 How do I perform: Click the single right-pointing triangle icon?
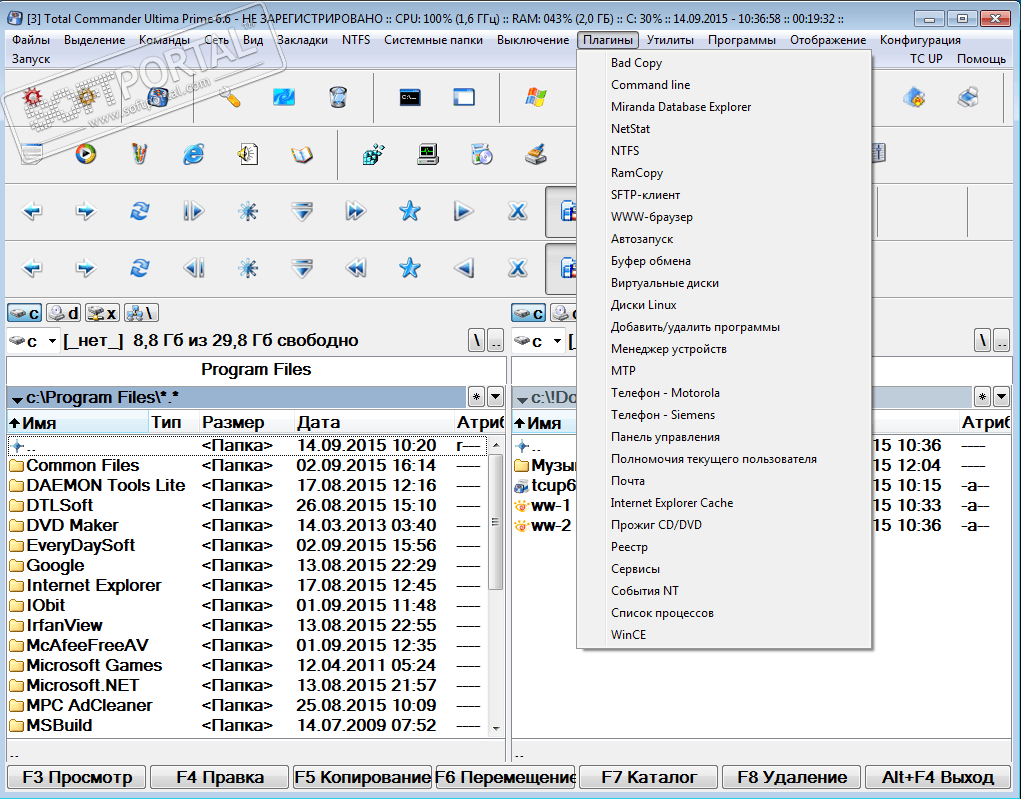(463, 211)
